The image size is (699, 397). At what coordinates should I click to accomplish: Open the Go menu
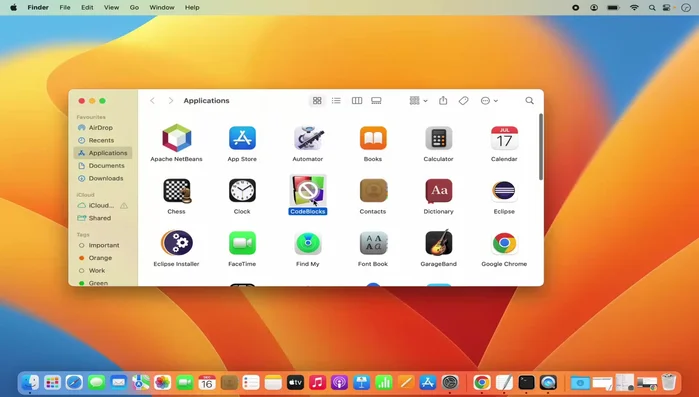(134, 8)
